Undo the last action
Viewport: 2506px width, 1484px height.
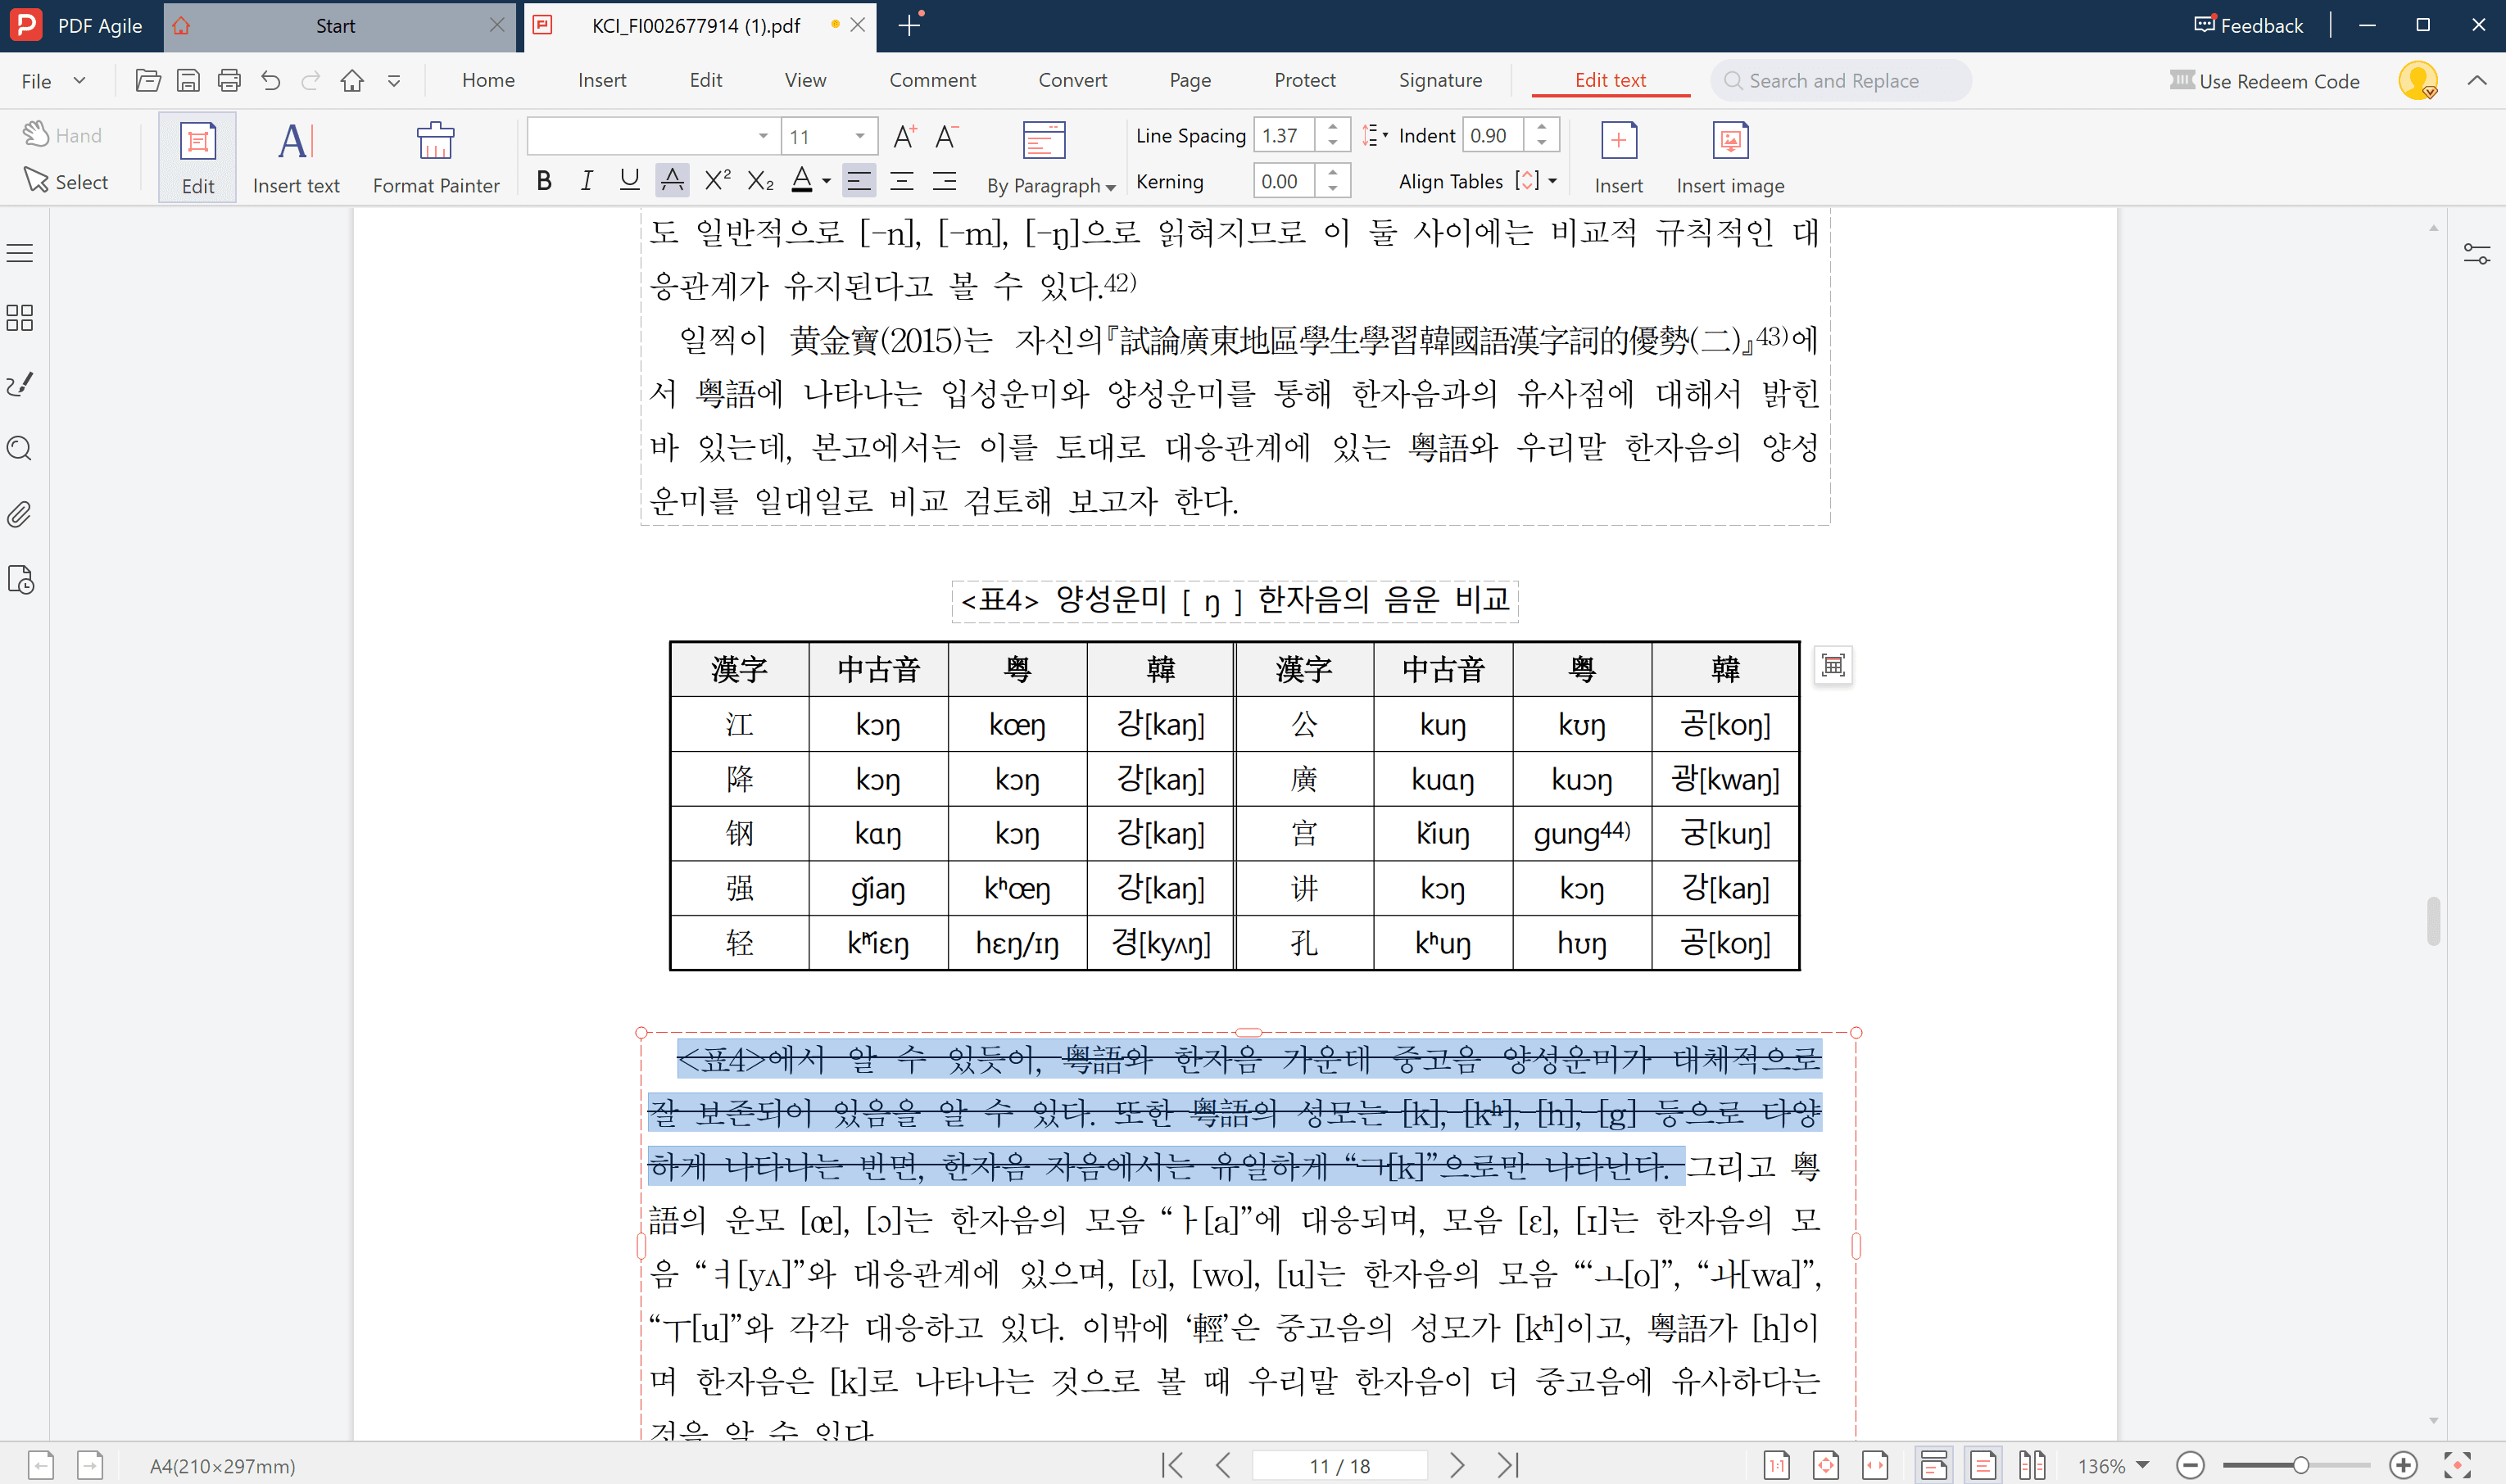(x=270, y=80)
